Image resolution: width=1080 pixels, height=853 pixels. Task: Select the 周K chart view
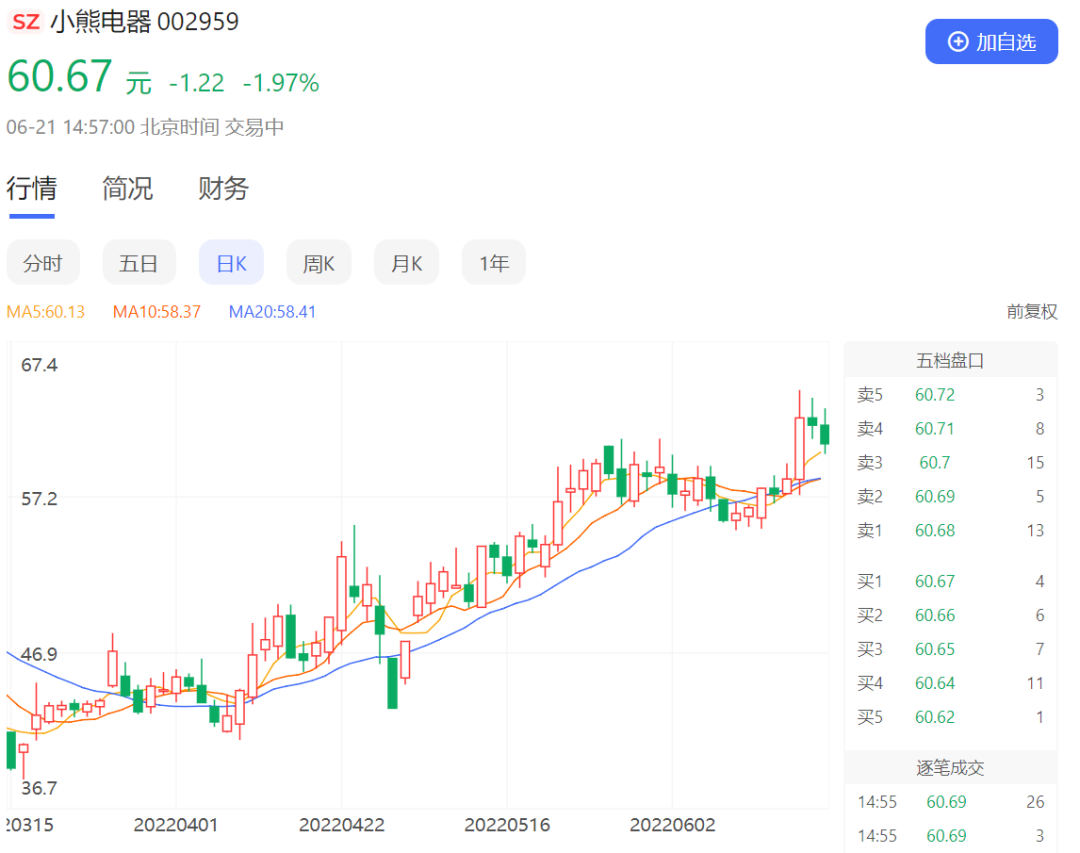[319, 263]
